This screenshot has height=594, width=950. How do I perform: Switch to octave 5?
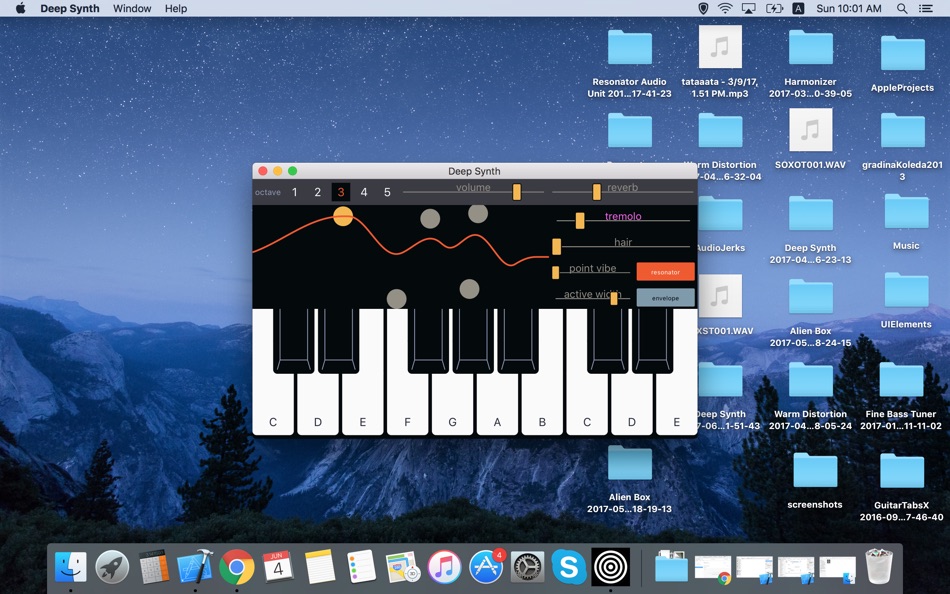click(x=387, y=192)
